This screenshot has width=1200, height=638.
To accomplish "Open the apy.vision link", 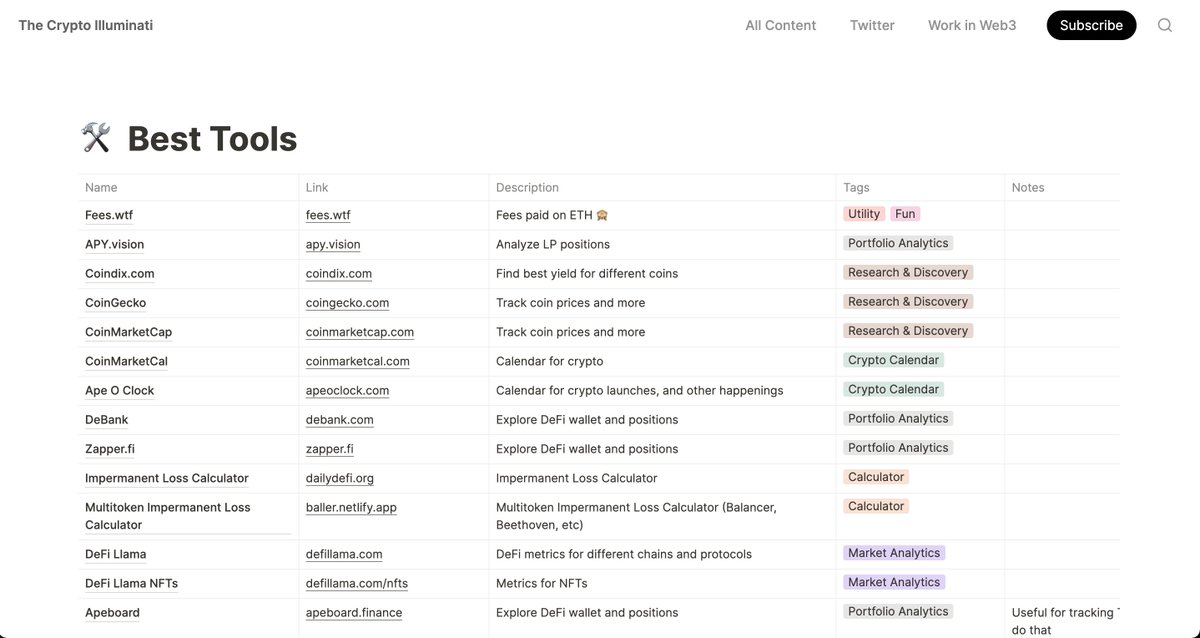I will (x=333, y=244).
